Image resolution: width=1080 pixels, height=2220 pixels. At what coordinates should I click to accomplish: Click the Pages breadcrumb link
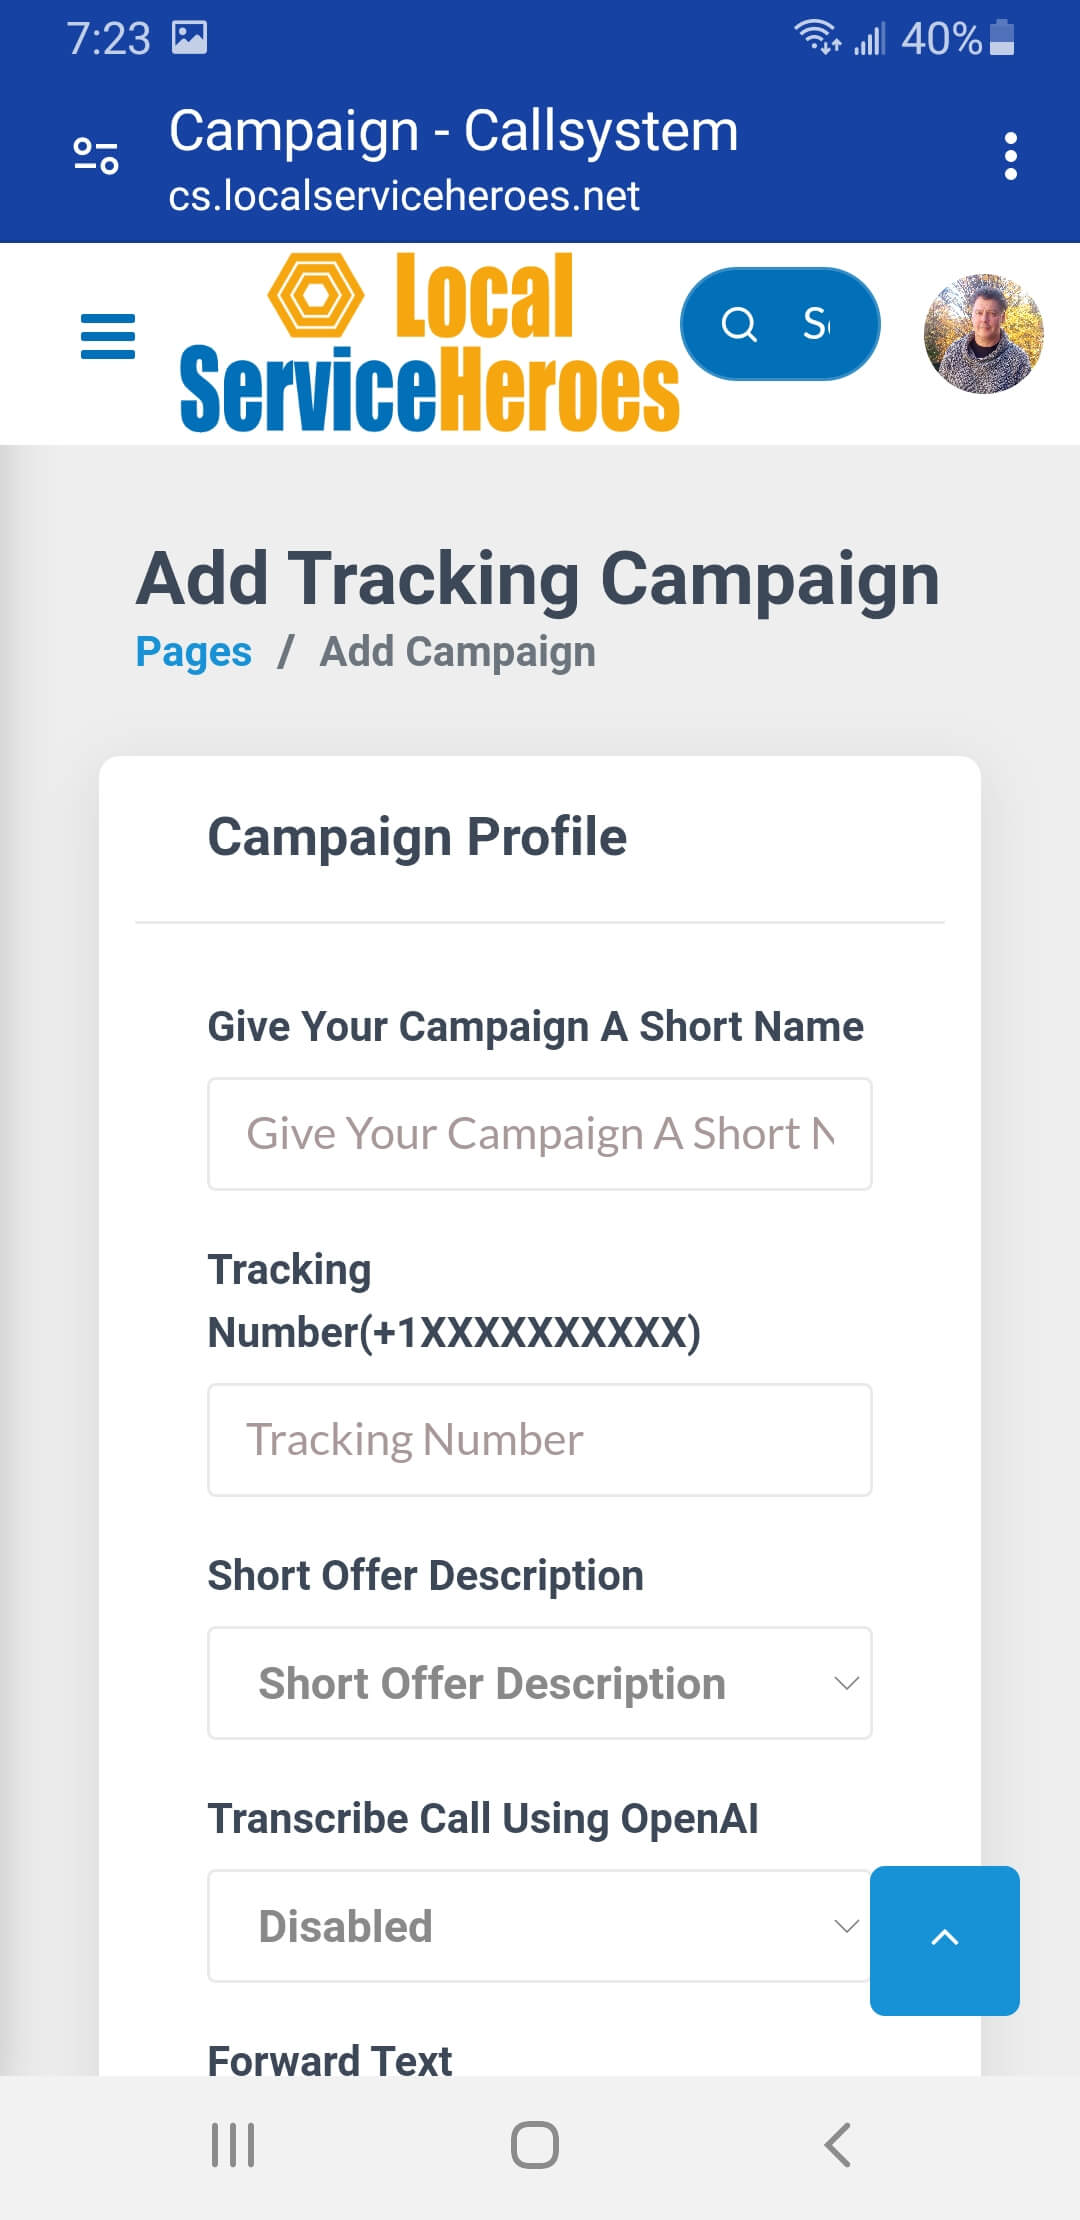point(193,652)
